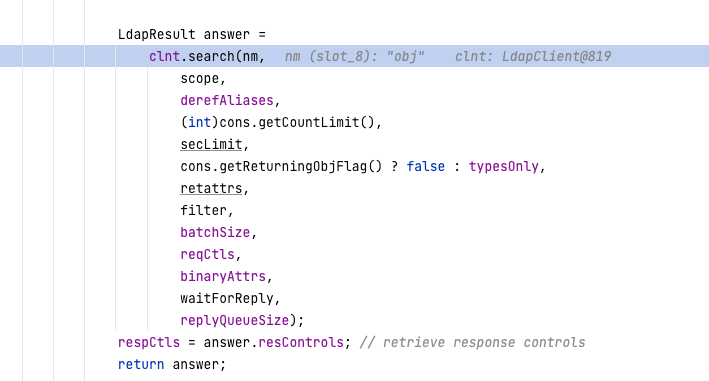This screenshot has height=381, width=709.
Task: Click the 'replyQueueSize' field
Action: [x=235, y=320]
